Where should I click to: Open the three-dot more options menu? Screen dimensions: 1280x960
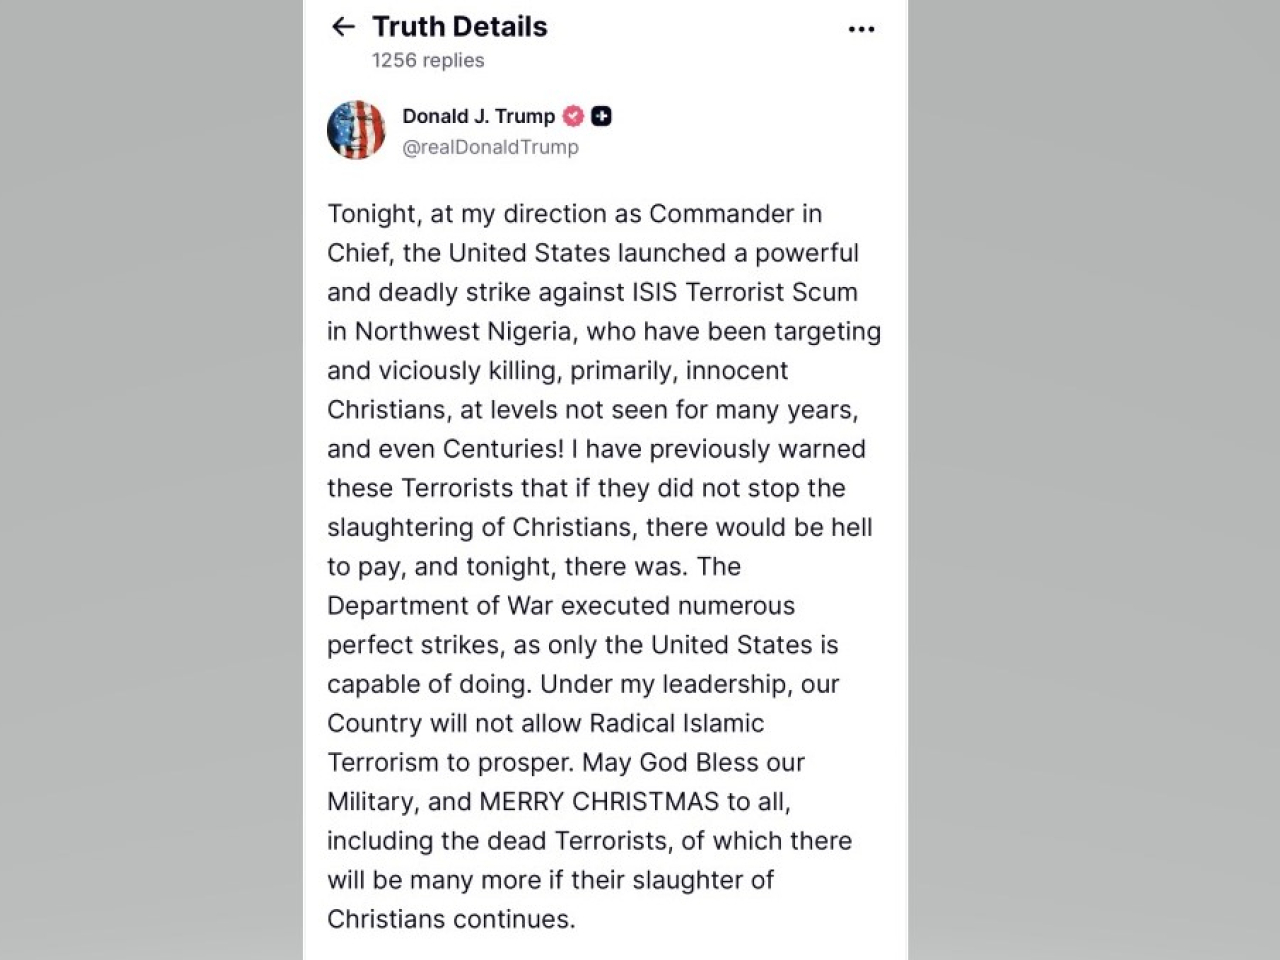(x=861, y=29)
